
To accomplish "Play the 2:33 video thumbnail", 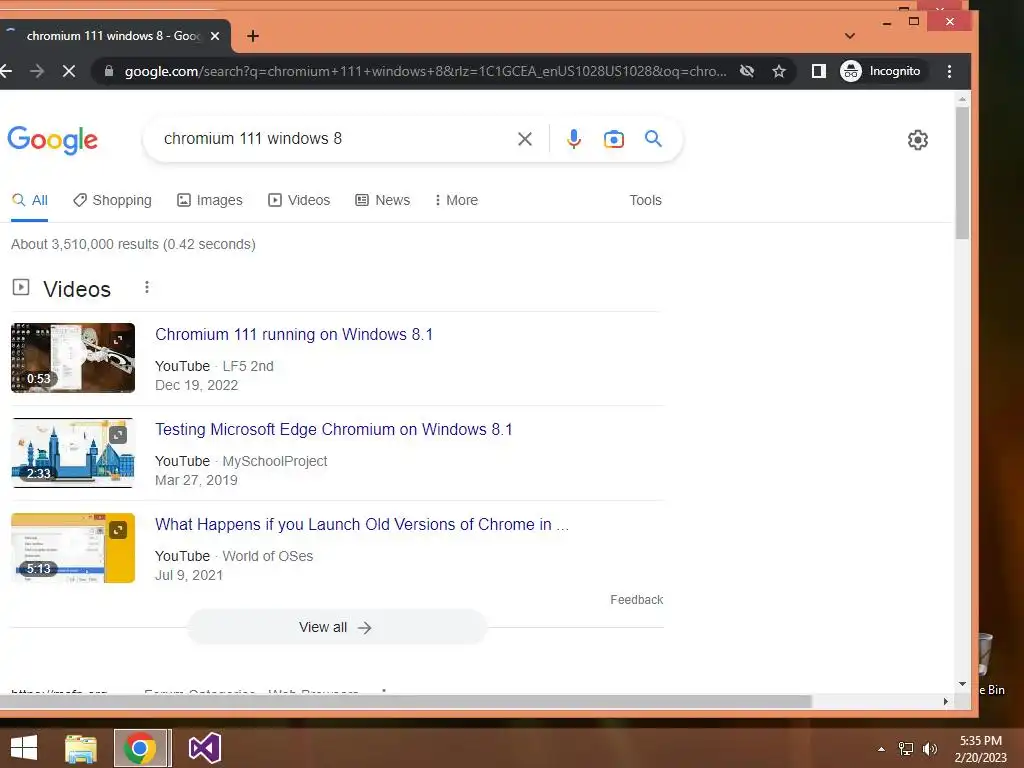I will point(73,453).
